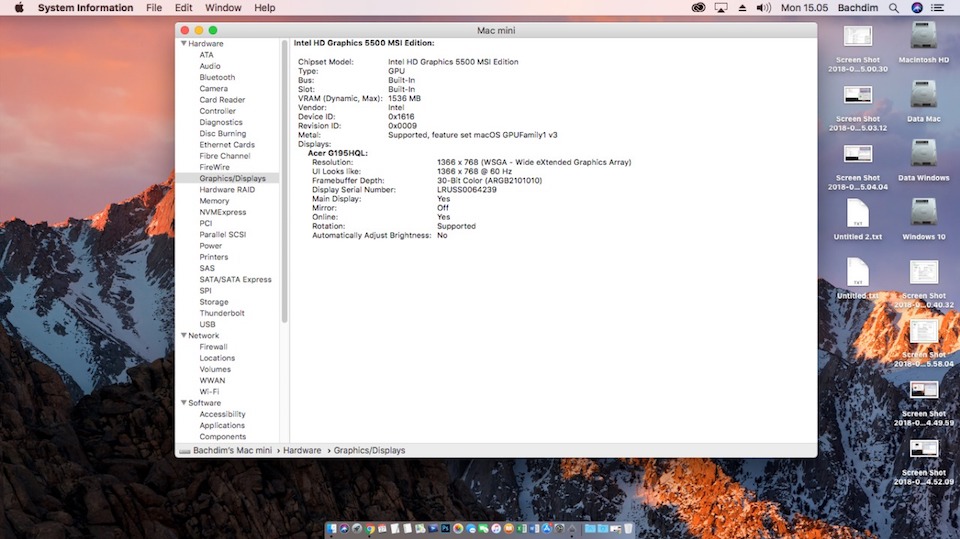
Task: Click the volume icon in menu bar
Action: (764, 8)
